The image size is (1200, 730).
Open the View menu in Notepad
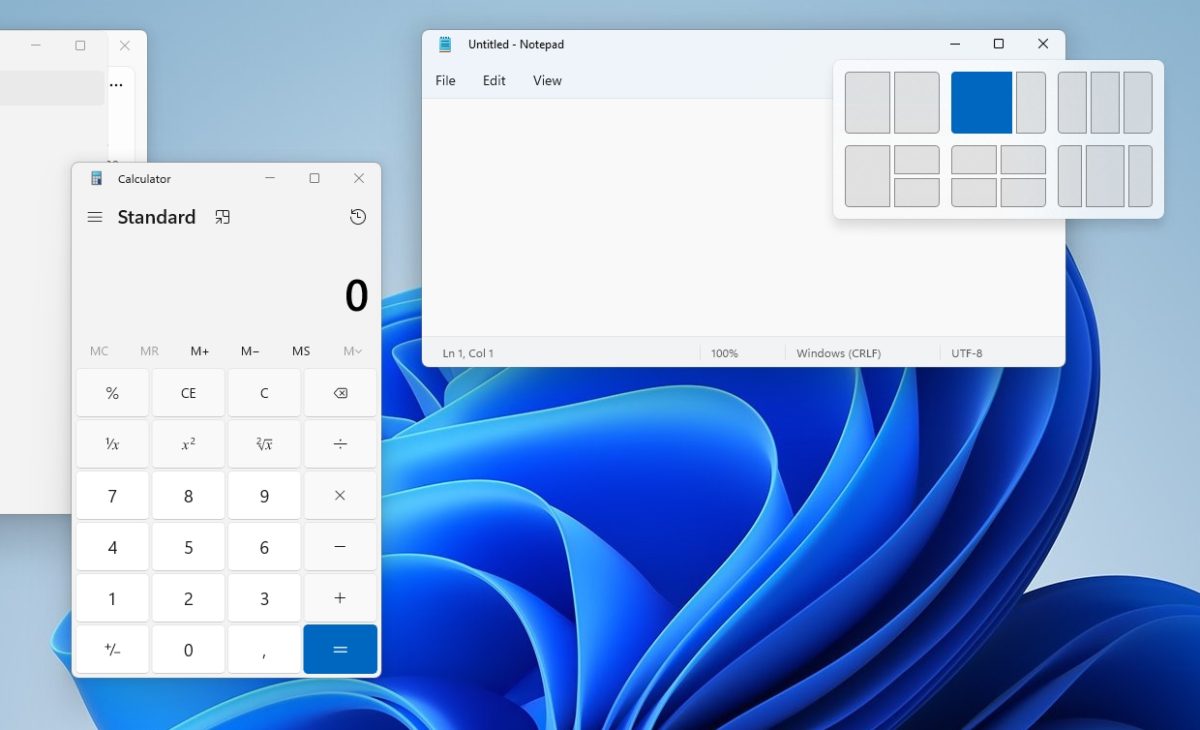pos(546,80)
